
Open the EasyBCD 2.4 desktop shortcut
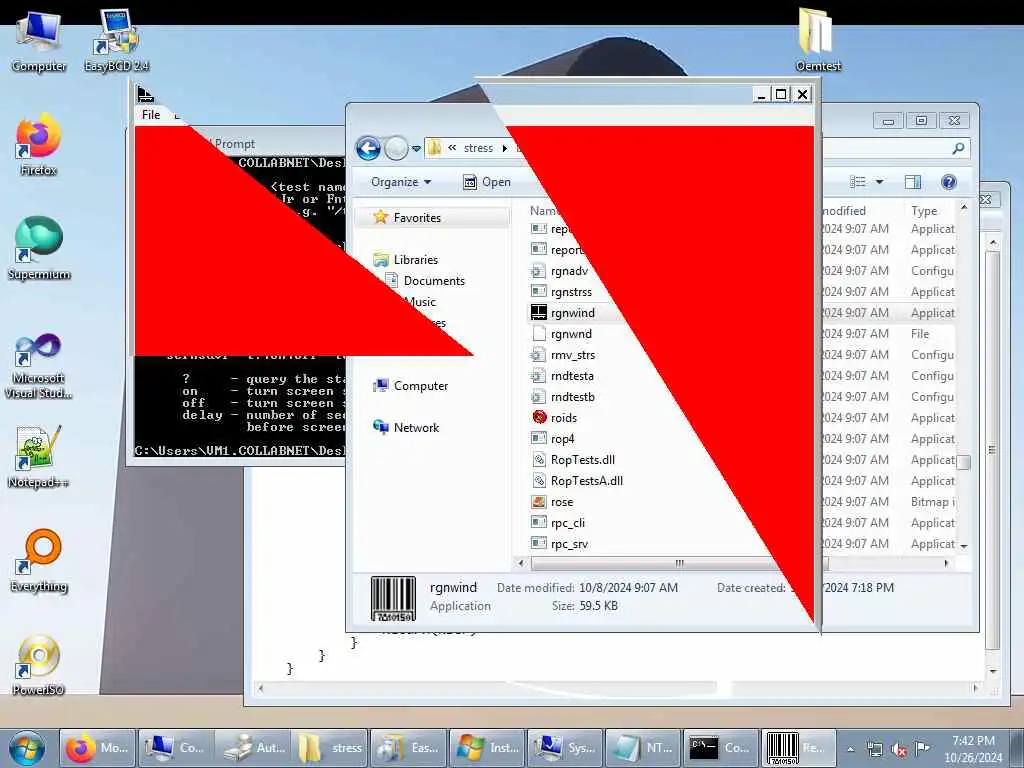pyautogui.click(x=116, y=41)
